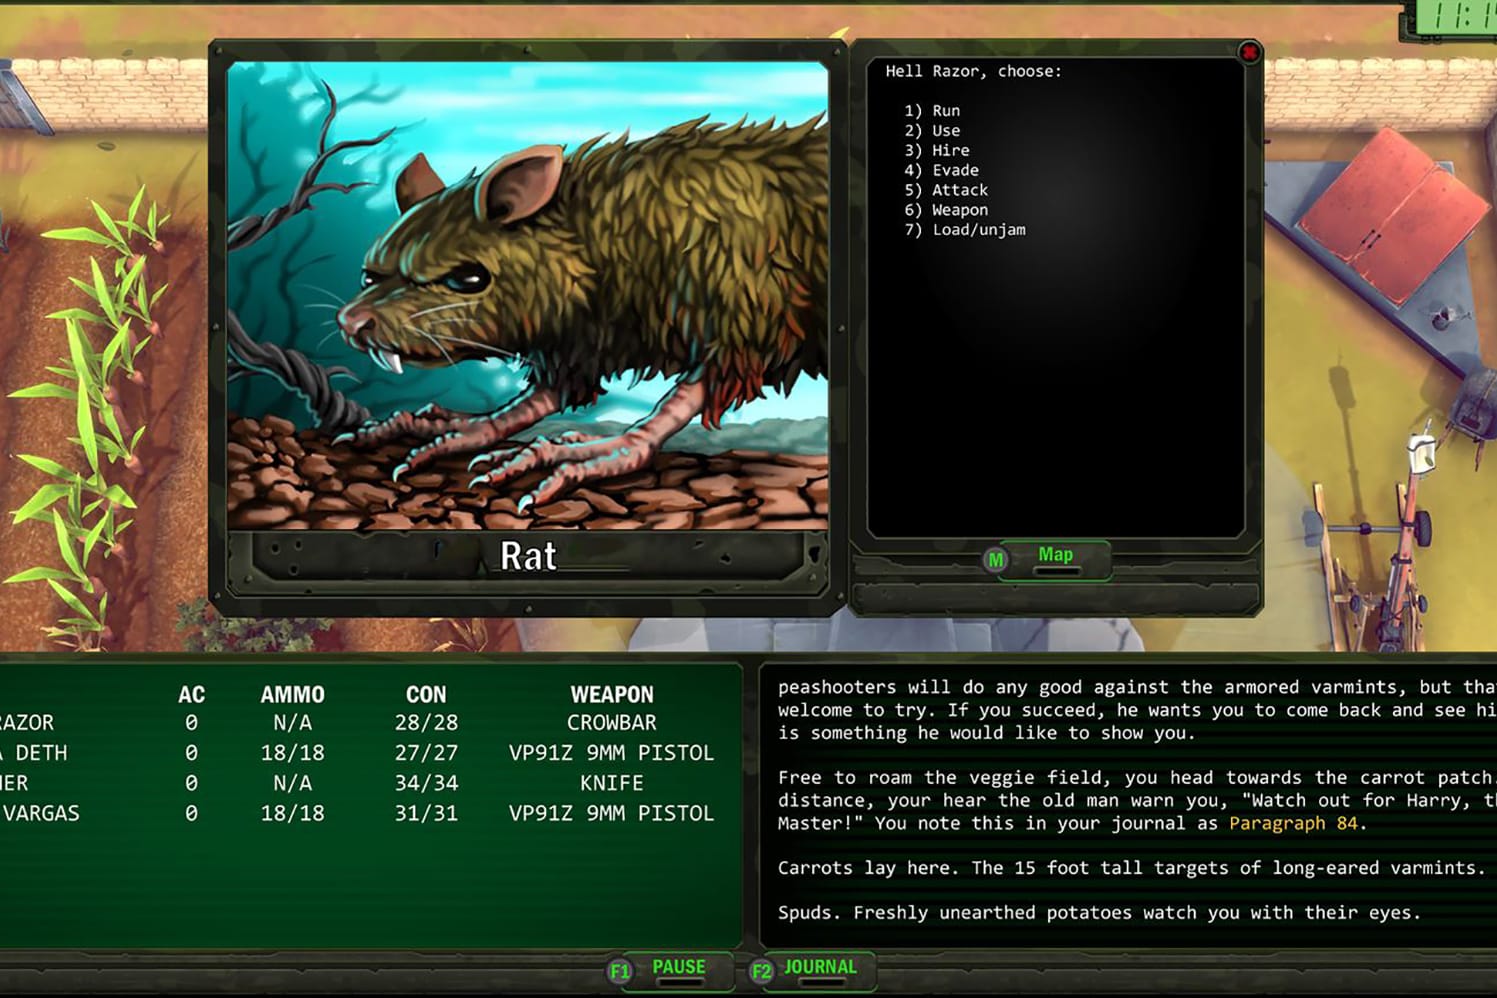
Task: Click the Pause button
Action: [x=679, y=968]
